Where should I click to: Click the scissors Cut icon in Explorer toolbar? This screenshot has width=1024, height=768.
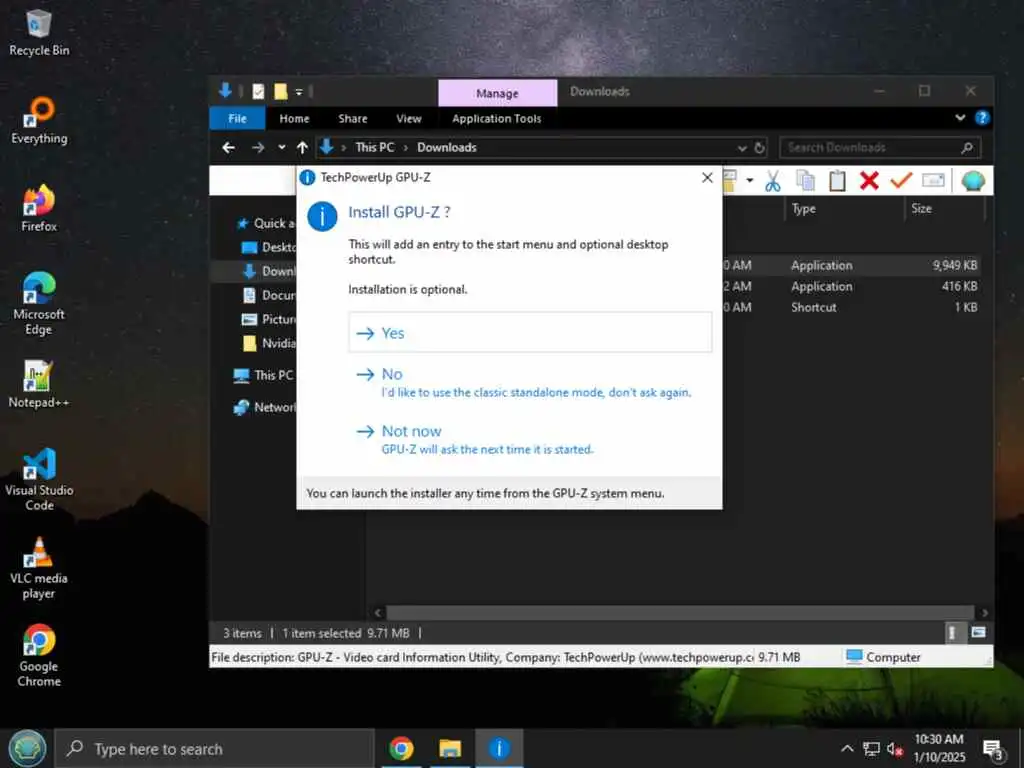(x=773, y=181)
